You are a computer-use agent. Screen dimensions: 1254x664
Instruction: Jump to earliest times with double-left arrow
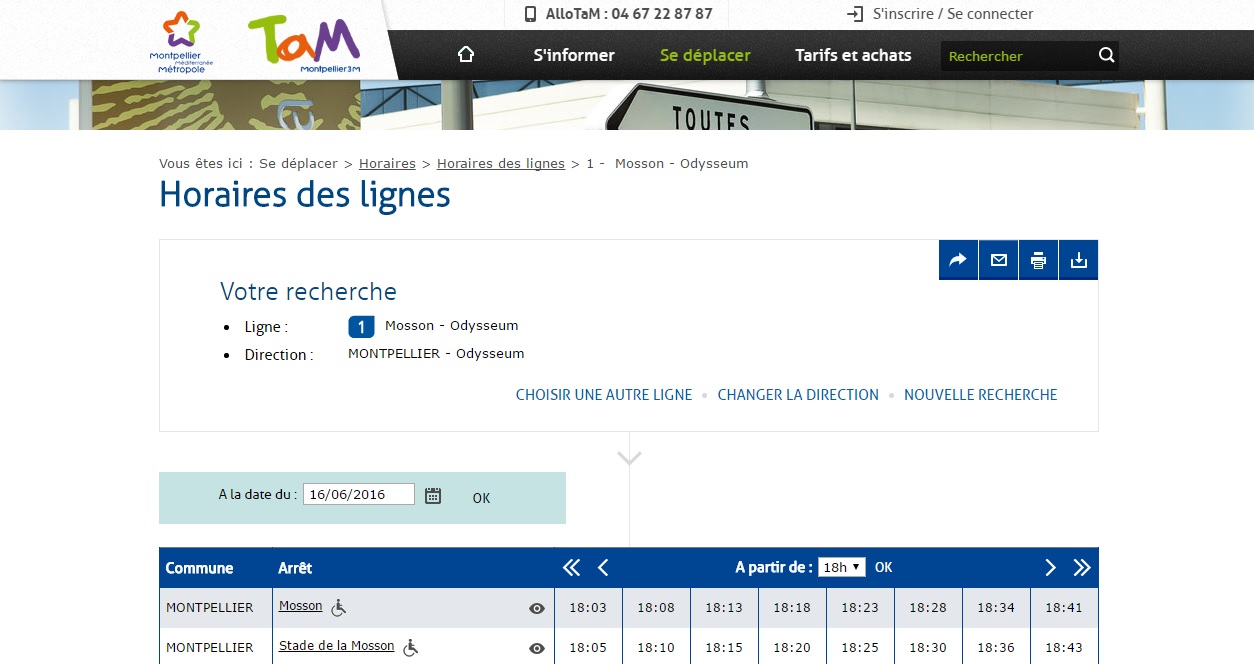tap(571, 568)
